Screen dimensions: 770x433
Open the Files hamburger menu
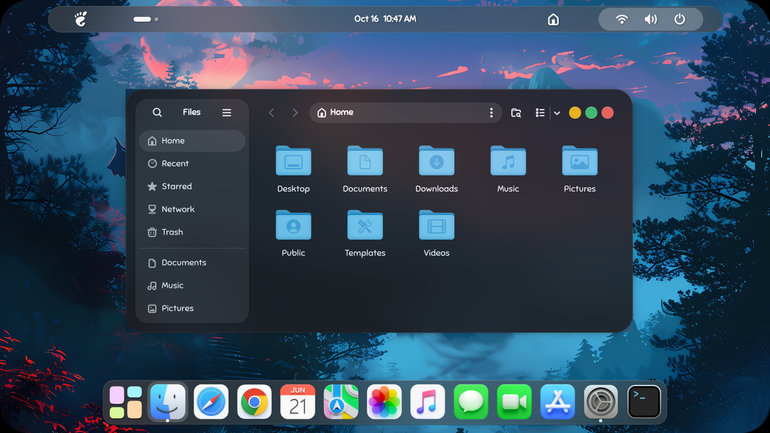(x=226, y=112)
